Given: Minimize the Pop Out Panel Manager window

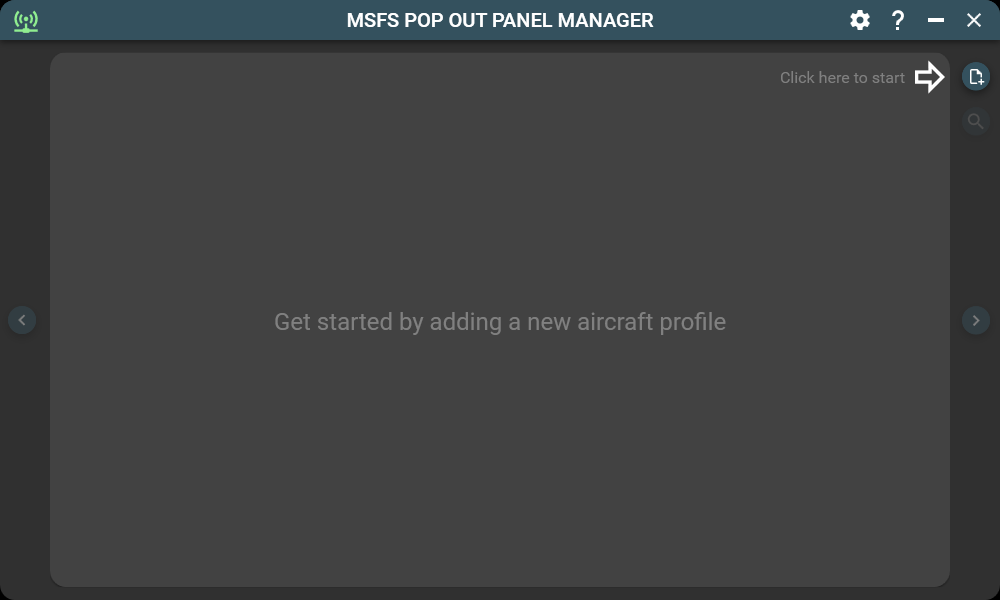Looking at the screenshot, I should pyautogui.click(x=936, y=20).
